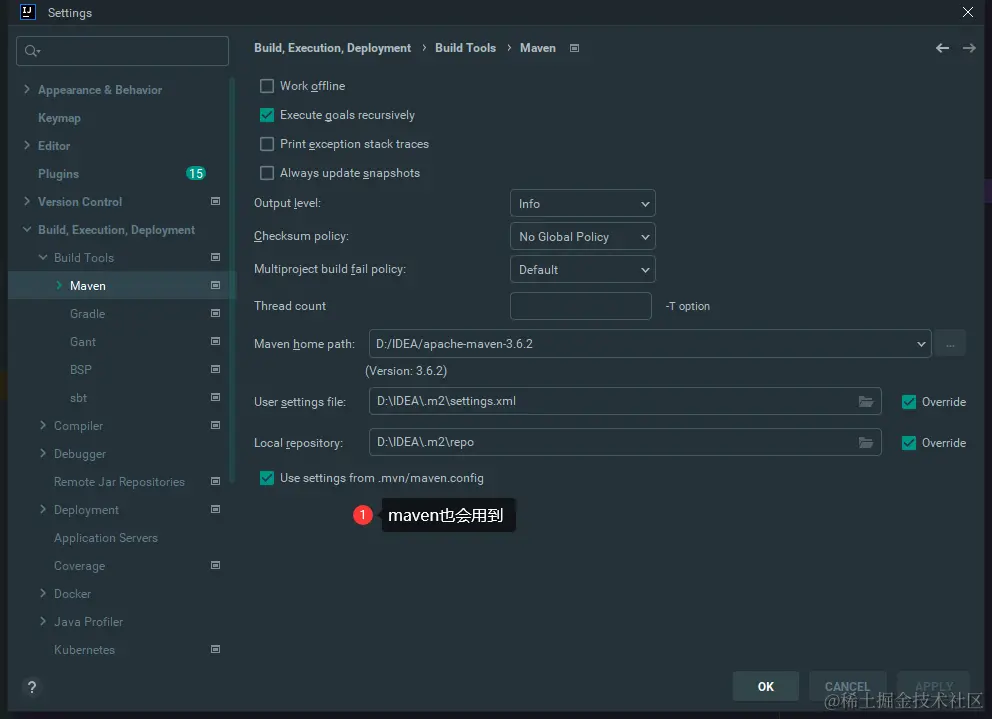Click project-level icon on BSP row
Image resolution: width=992 pixels, height=719 pixels.
(x=215, y=369)
